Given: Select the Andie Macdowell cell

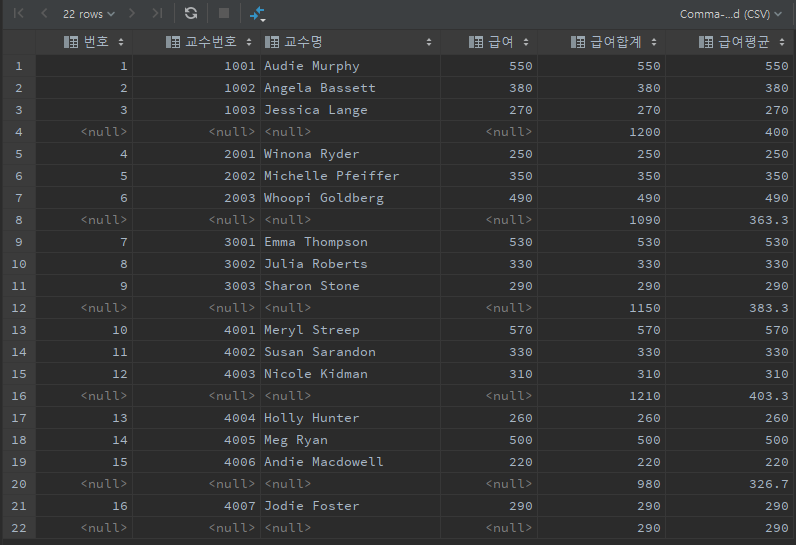Looking at the screenshot, I should tap(350, 462).
